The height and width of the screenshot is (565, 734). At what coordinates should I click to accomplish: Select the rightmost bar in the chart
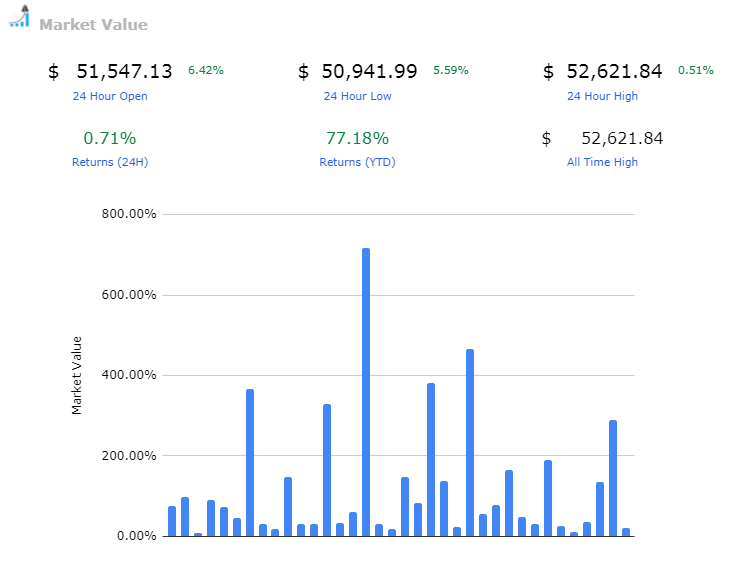click(x=626, y=532)
